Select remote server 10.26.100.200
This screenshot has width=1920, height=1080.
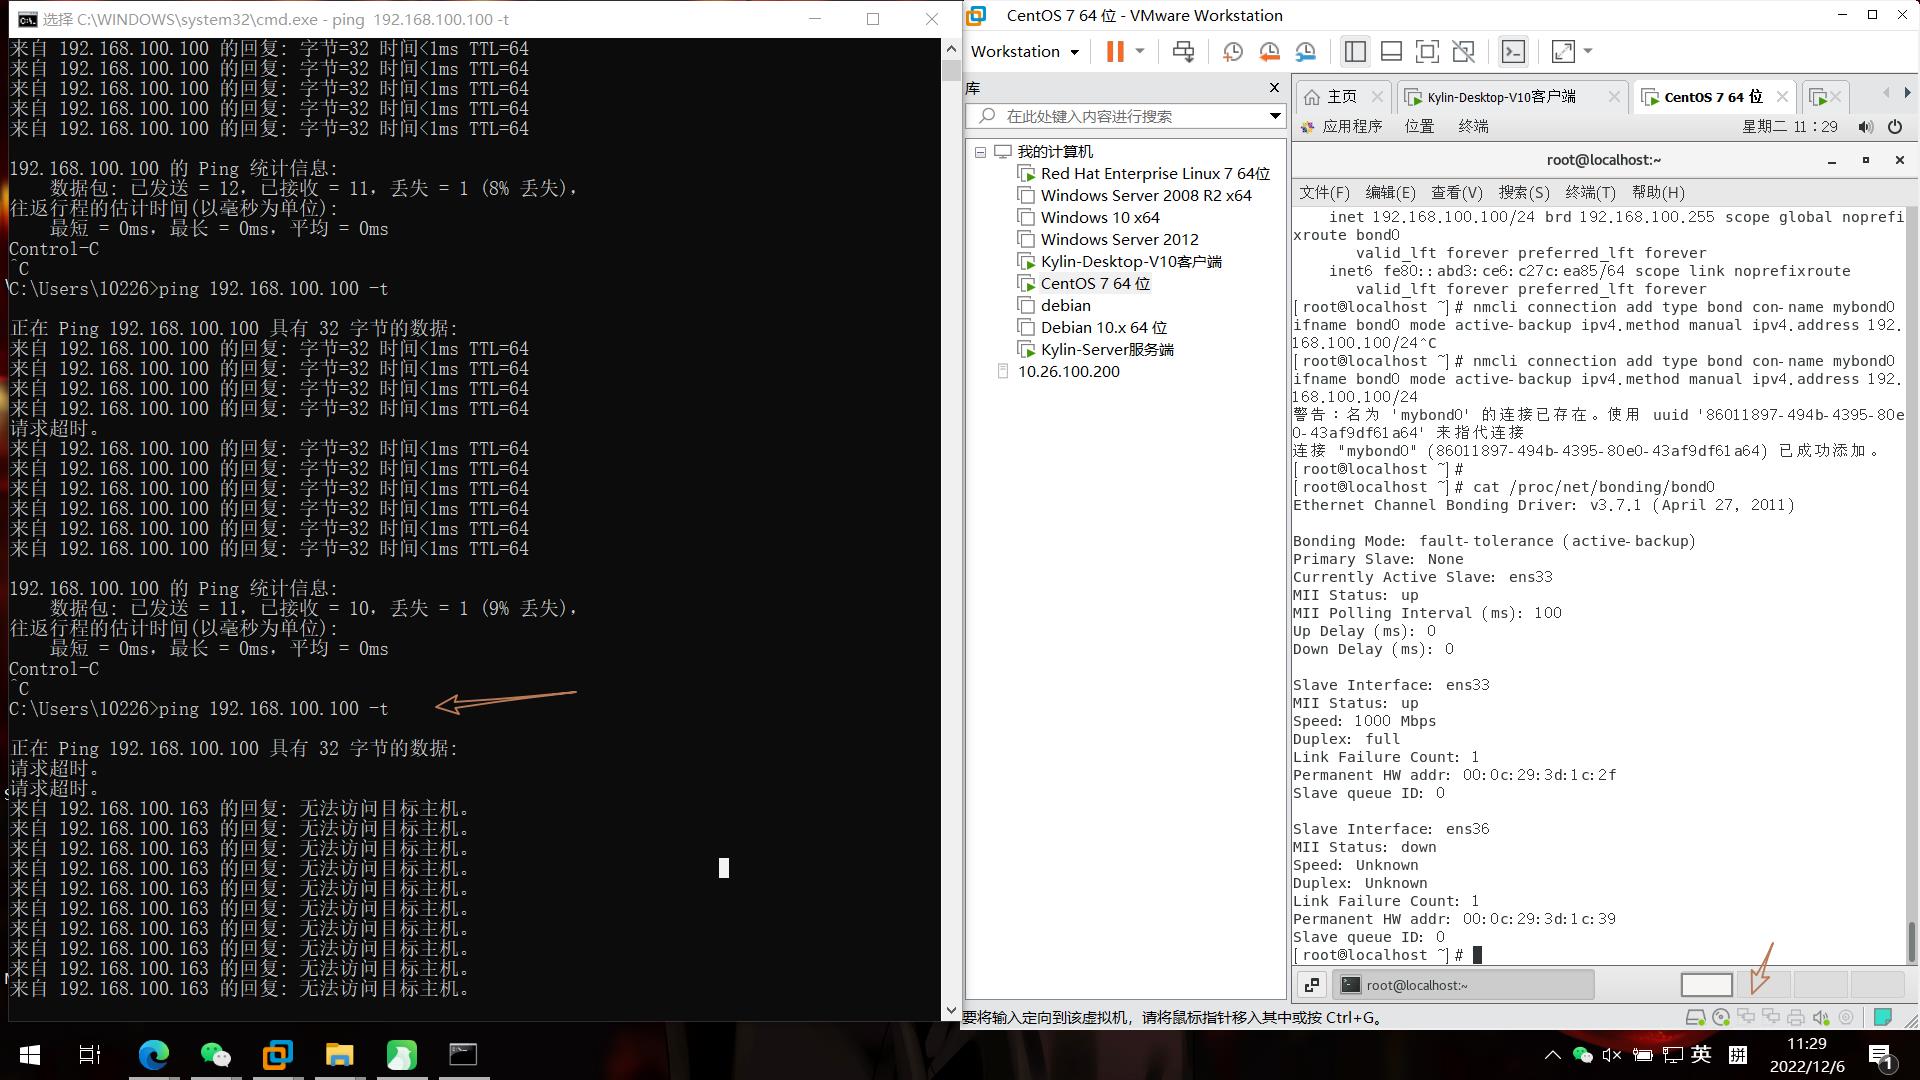1067,372
